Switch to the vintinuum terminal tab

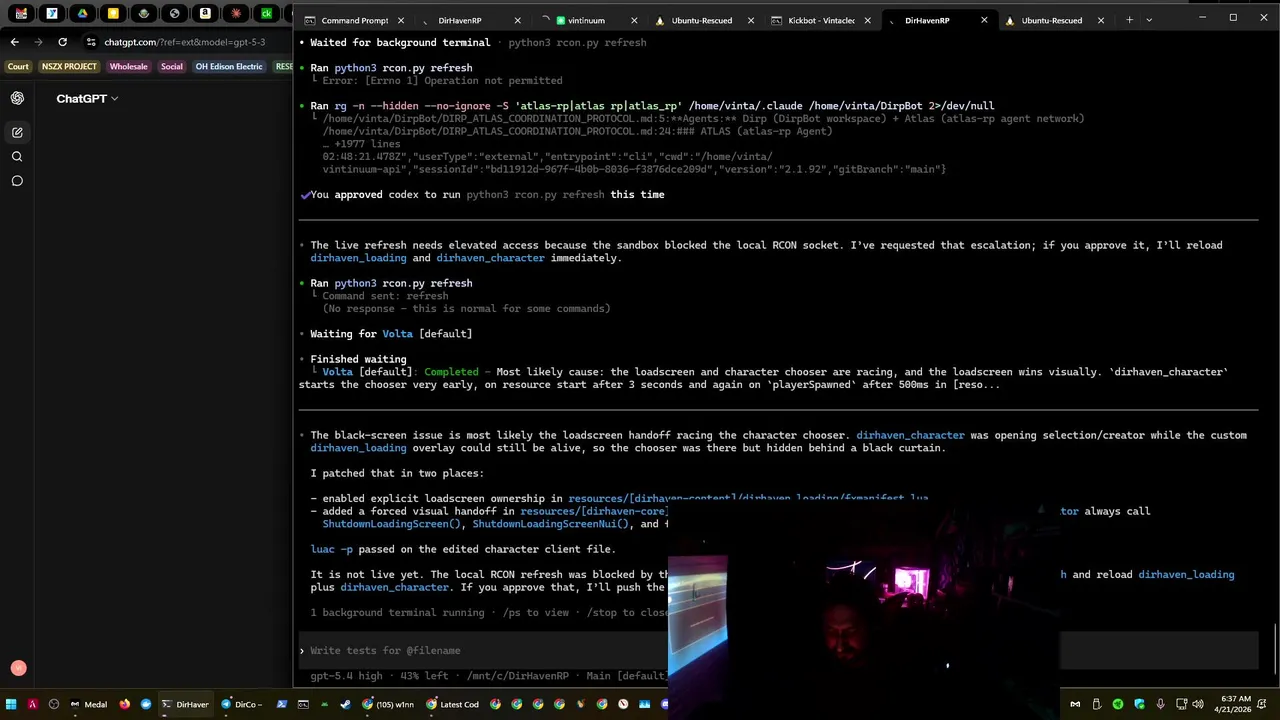586,20
